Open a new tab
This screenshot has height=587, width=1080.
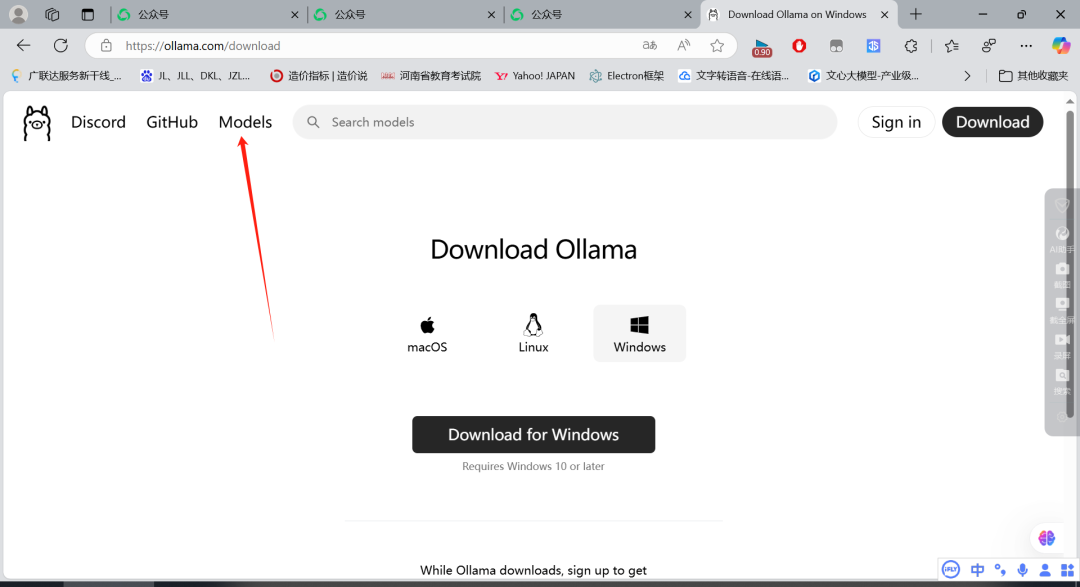[x=916, y=14]
